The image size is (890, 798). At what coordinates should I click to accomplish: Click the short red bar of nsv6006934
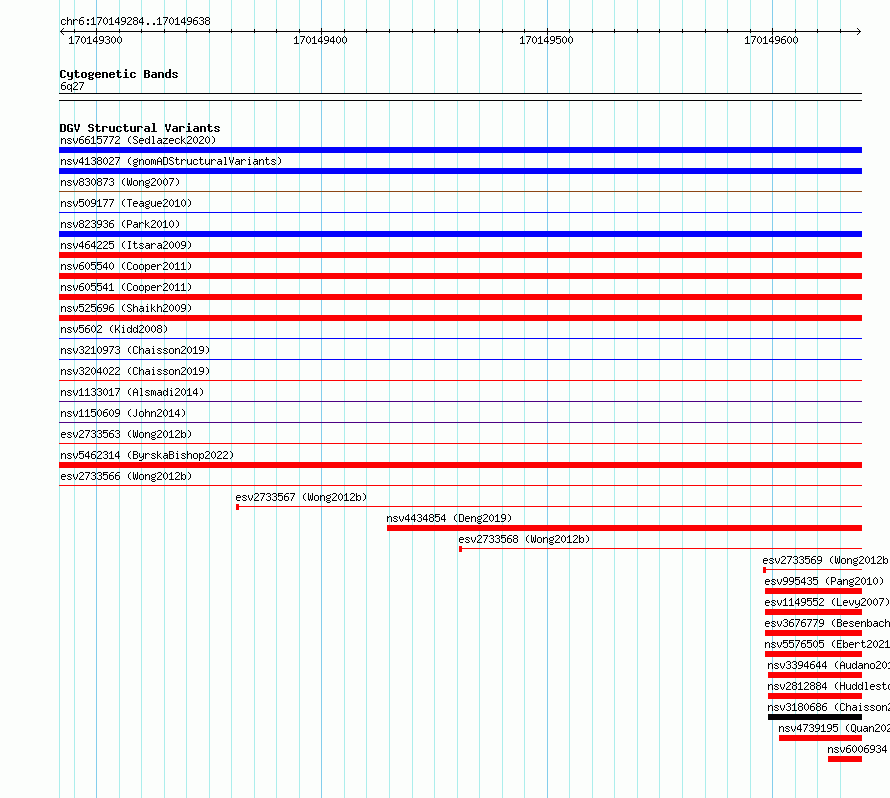point(845,759)
